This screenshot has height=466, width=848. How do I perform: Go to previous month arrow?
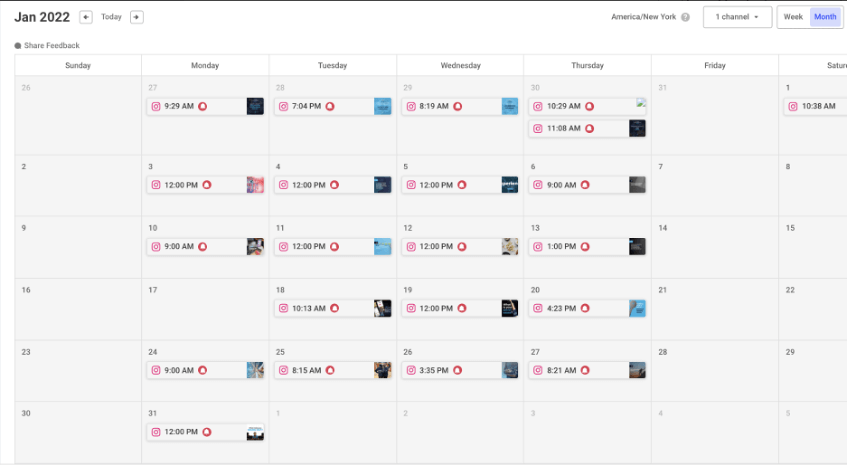(85, 17)
